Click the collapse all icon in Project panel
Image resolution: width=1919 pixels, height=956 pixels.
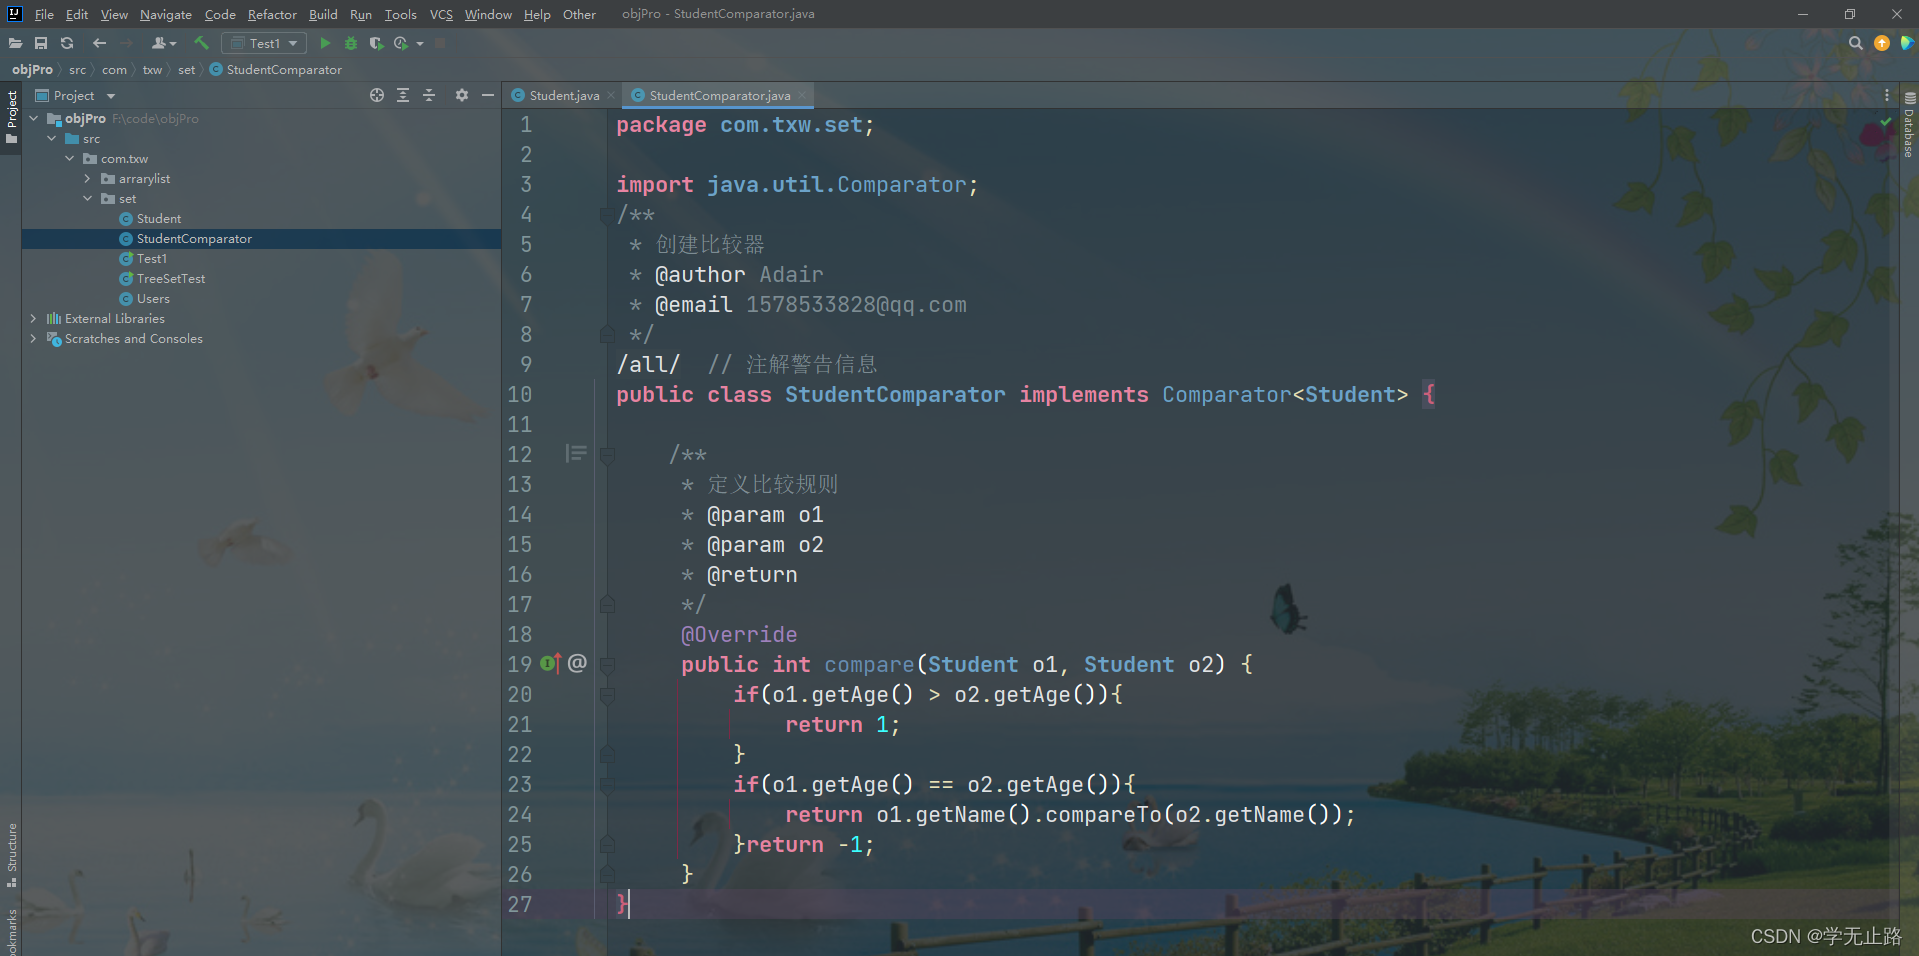(429, 95)
